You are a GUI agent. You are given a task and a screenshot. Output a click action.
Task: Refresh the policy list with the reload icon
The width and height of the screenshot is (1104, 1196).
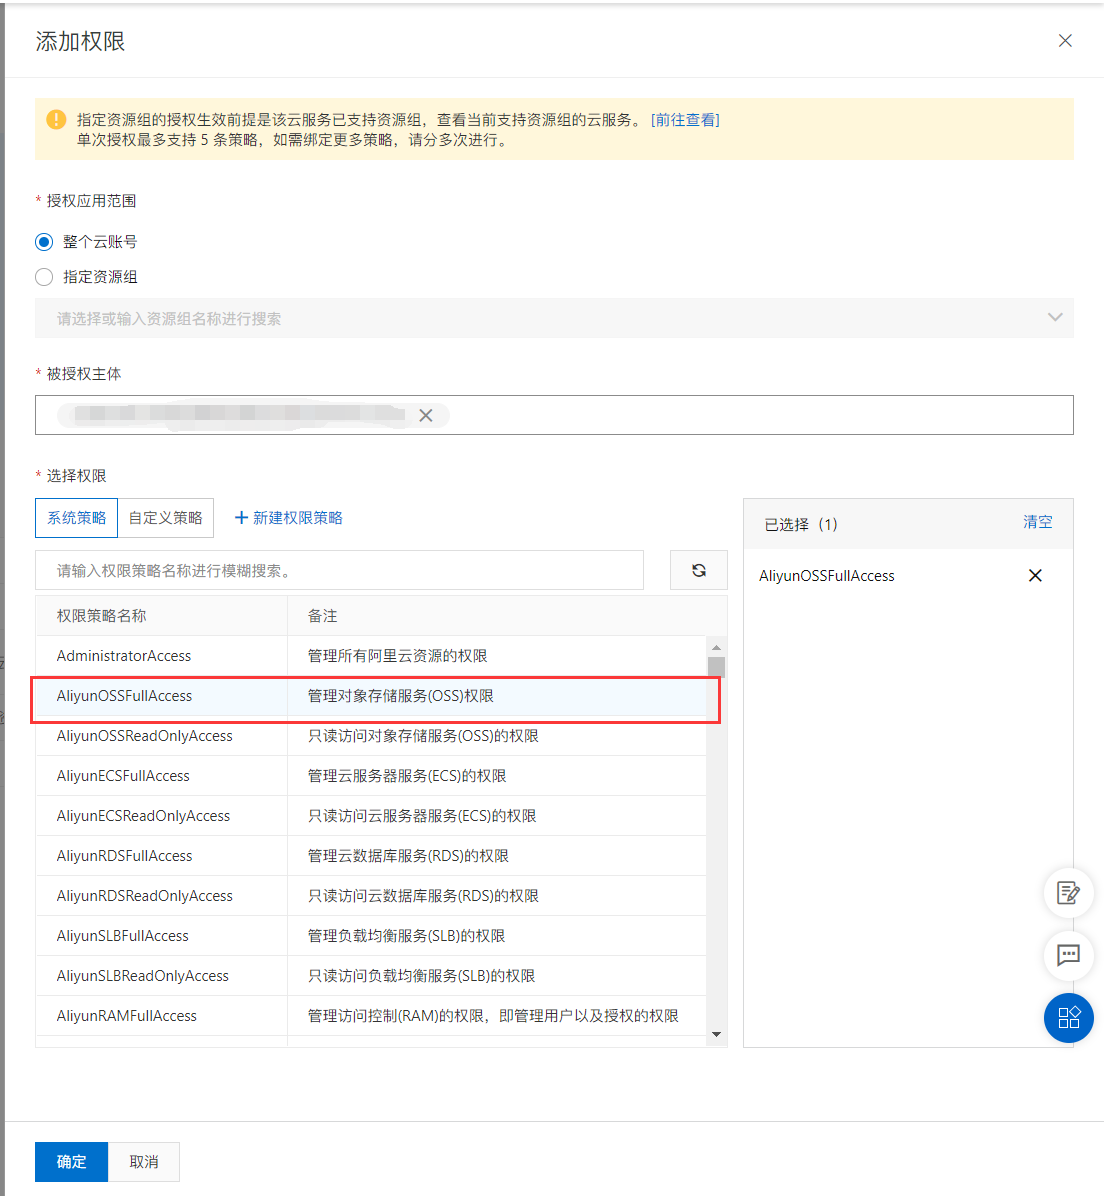click(x=698, y=571)
